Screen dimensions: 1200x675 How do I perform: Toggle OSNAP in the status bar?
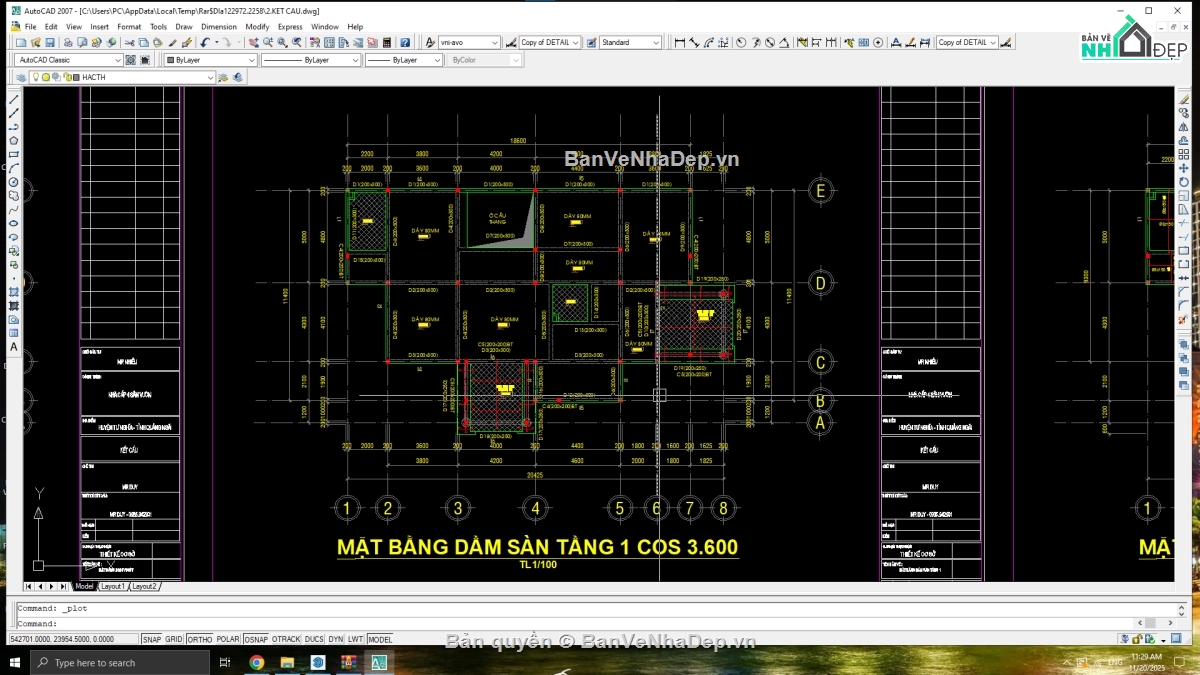[x=256, y=639]
